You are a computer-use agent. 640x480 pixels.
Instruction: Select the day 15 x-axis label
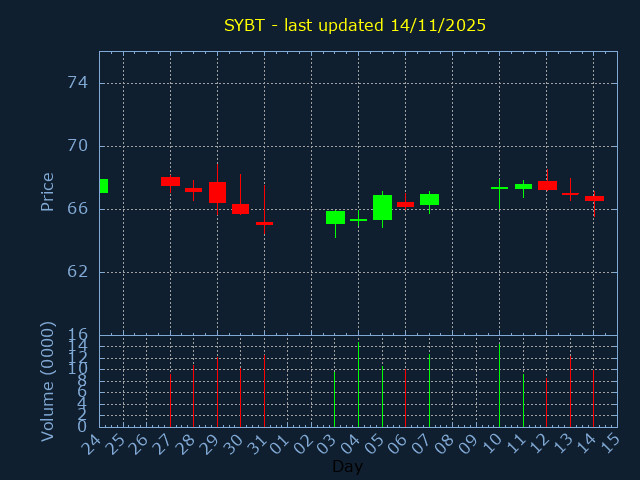(x=608, y=444)
